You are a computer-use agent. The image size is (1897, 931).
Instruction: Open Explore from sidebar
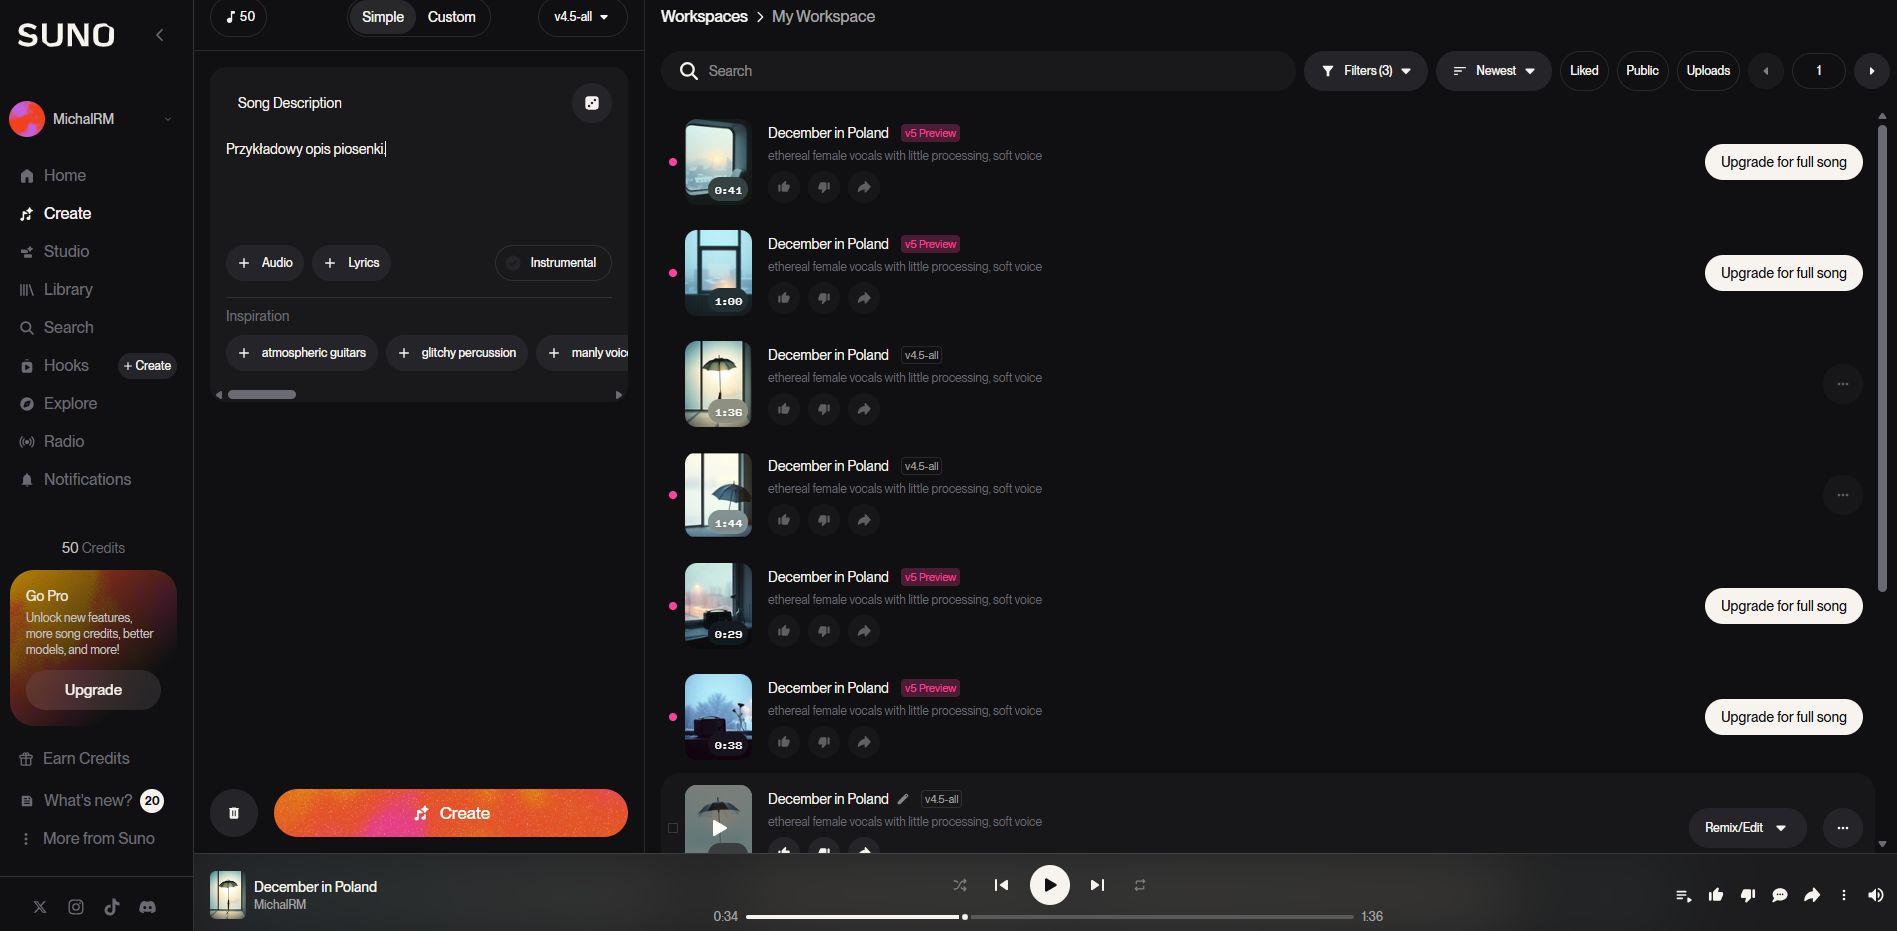click(x=59, y=404)
